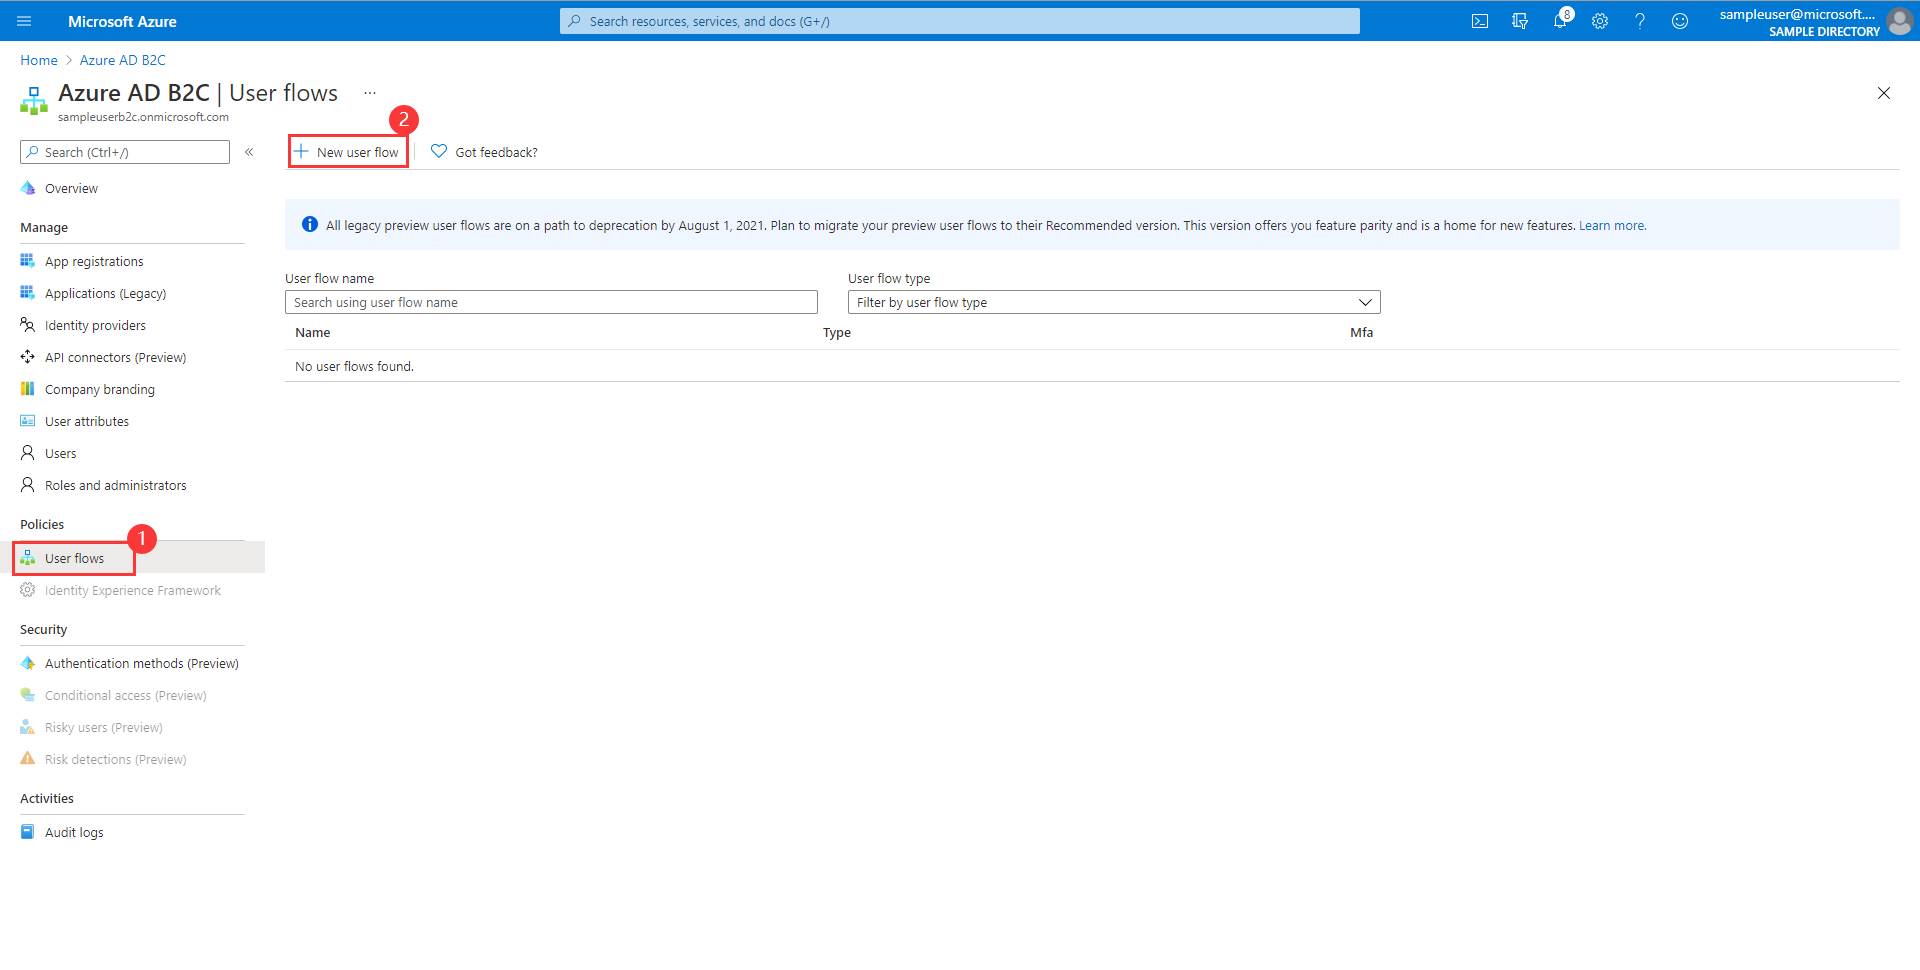Open Audit logs under Activities
Viewport: 1920px width, 970px height.
pos(74,832)
